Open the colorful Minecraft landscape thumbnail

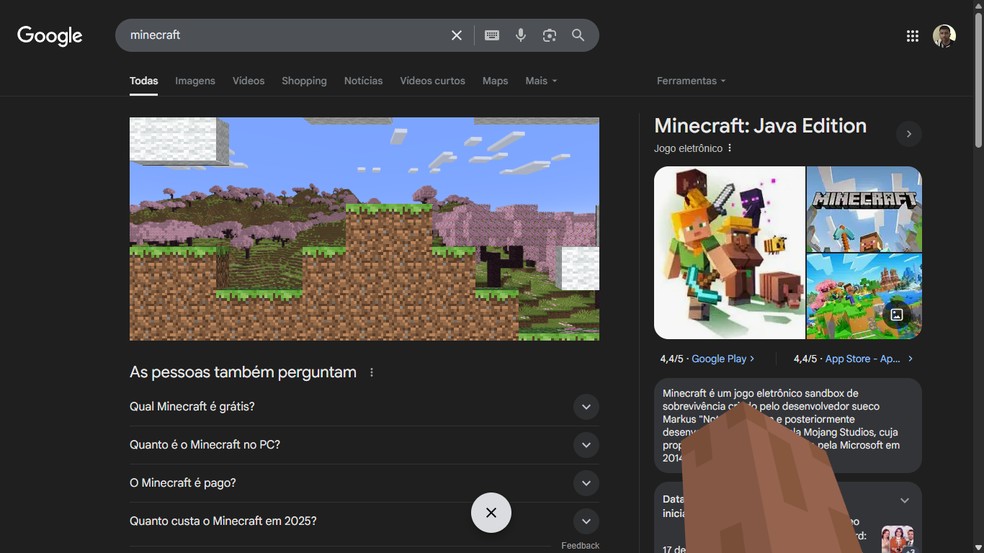tap(864, 296)
